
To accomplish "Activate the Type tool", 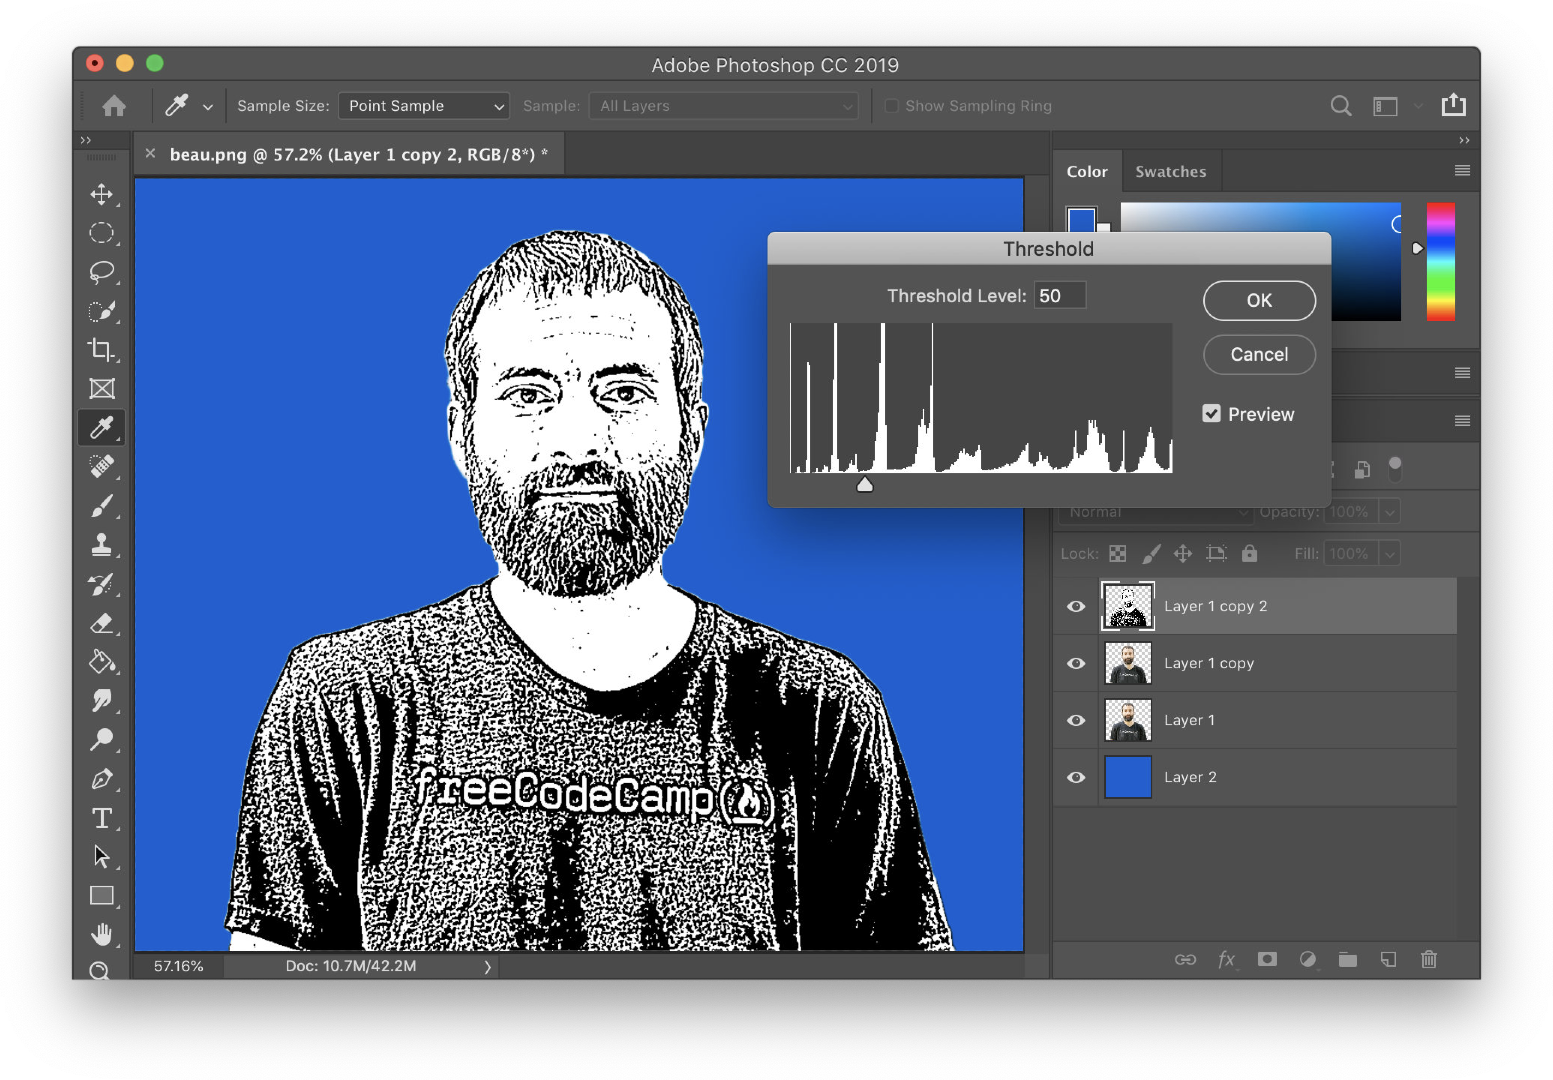I will click(101, 818).
